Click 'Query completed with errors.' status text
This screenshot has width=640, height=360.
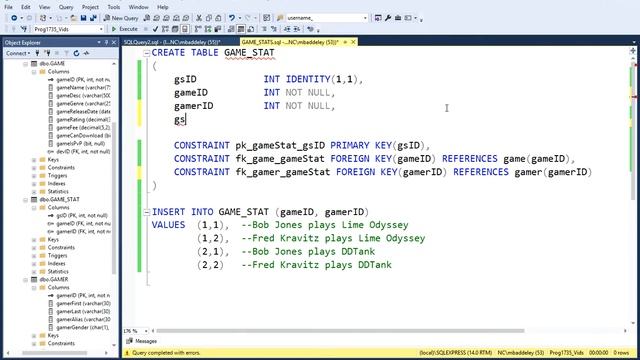[x=166, y=353]
